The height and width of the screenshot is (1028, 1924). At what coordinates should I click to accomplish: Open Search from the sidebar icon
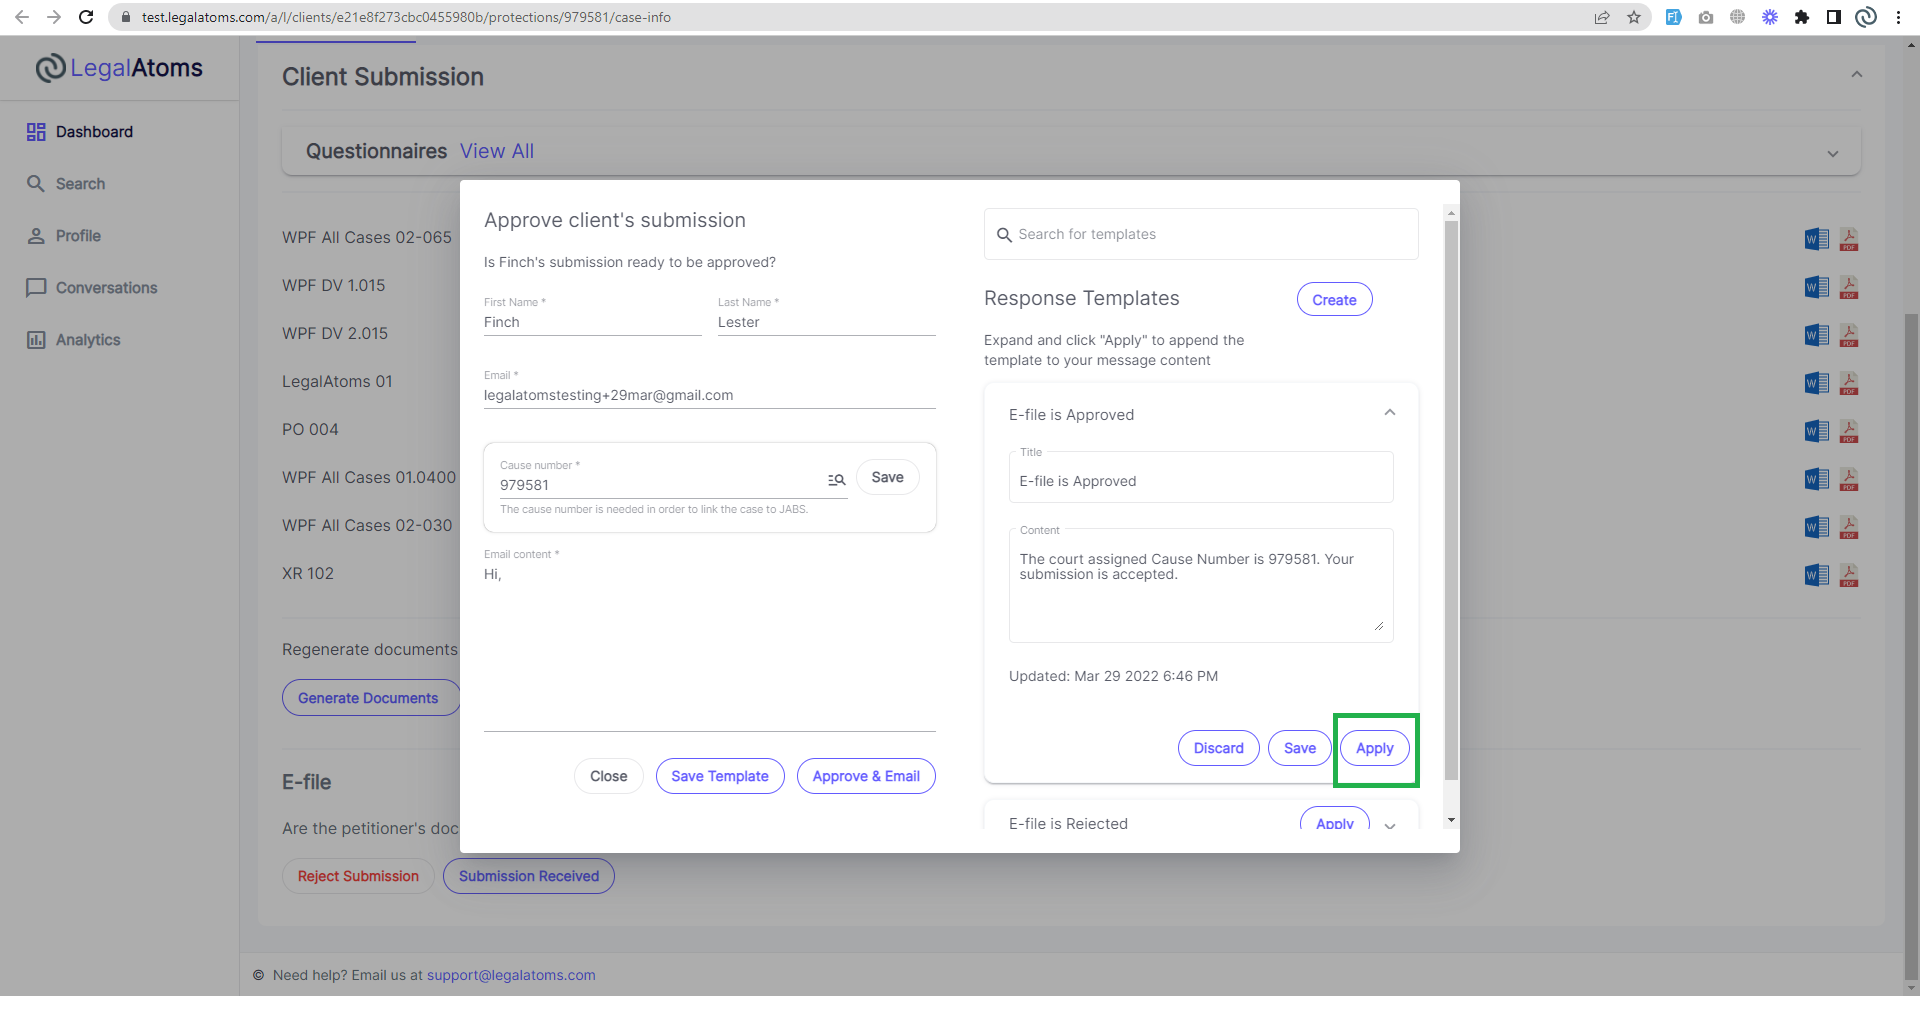pos(37,184)
